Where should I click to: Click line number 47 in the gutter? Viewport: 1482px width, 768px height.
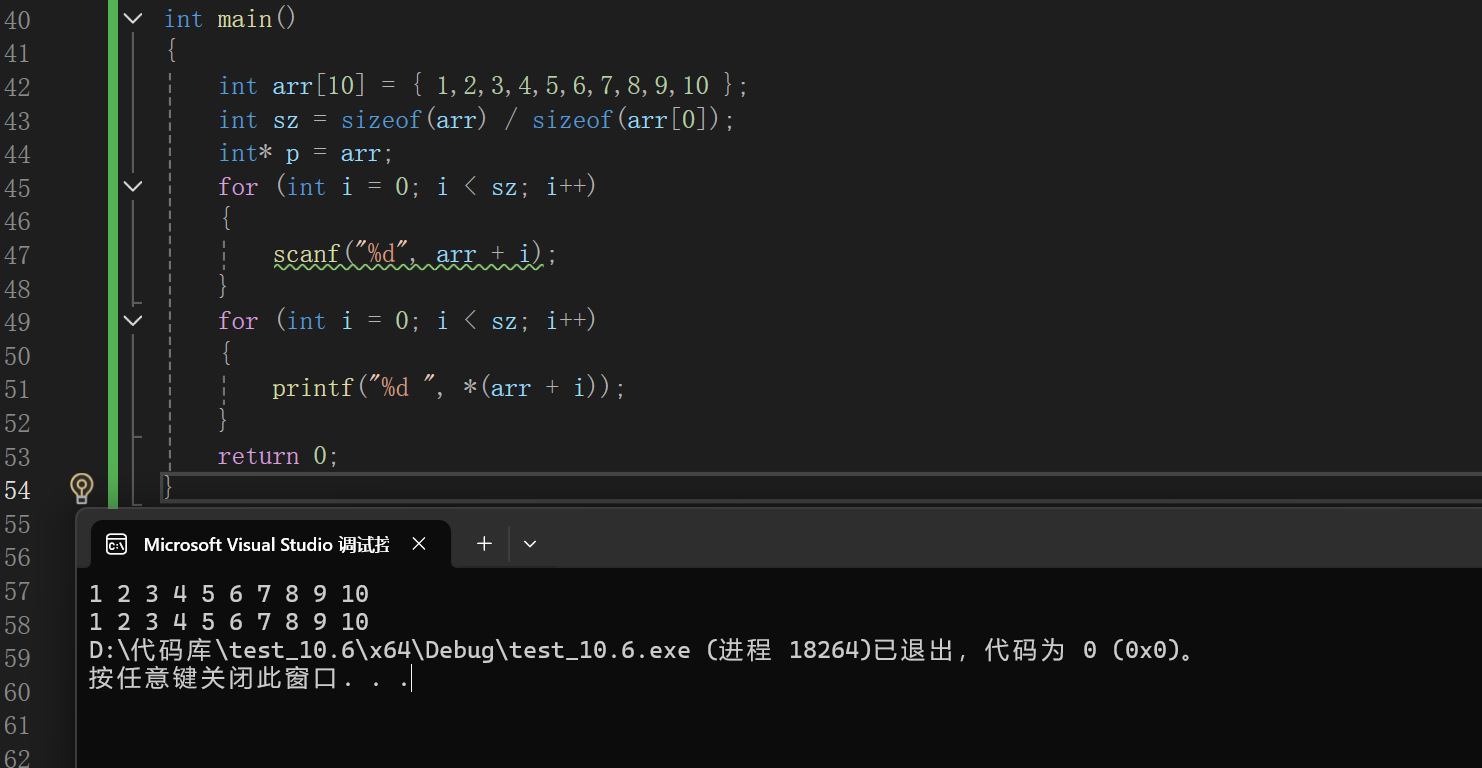pos(17,255)
